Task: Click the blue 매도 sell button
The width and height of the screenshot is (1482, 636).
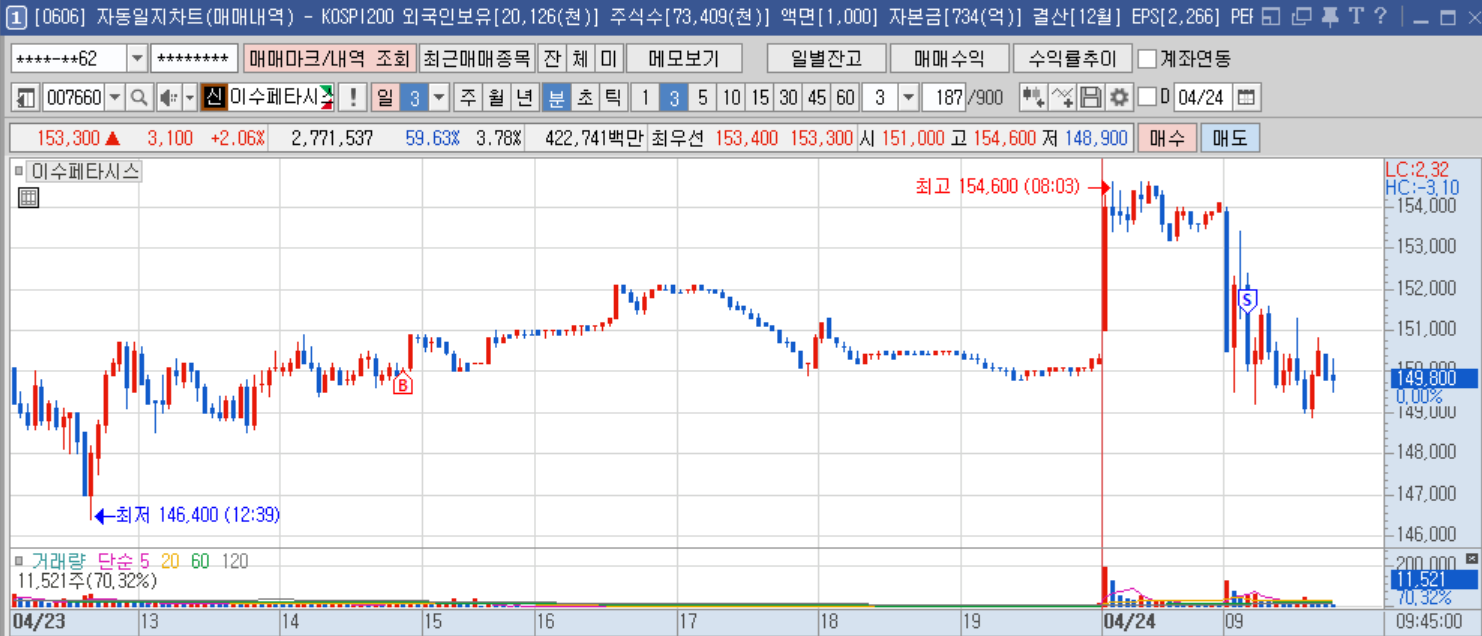Action: coord(1229,138)
